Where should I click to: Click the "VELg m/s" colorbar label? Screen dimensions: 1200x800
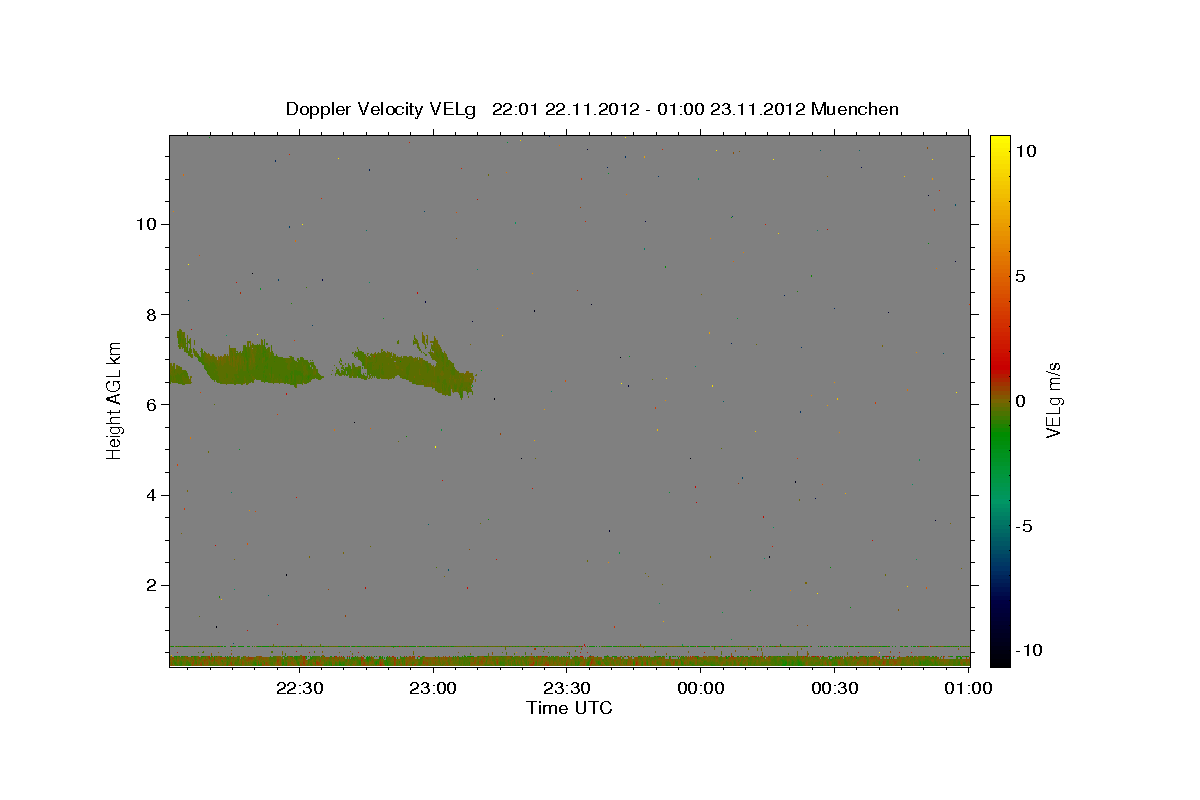pos(1053,401)
